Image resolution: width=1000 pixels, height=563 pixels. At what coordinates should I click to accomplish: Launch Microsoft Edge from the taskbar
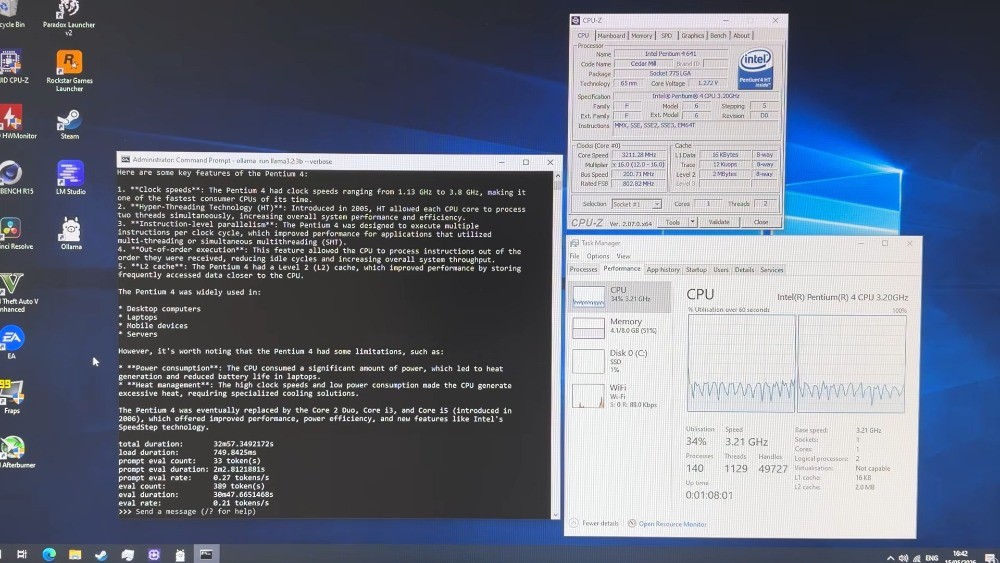49,554
